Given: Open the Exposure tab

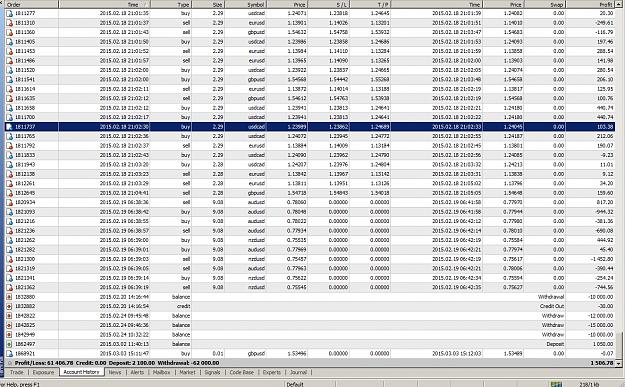Looking at the screenshot, I should pos(43,372).
